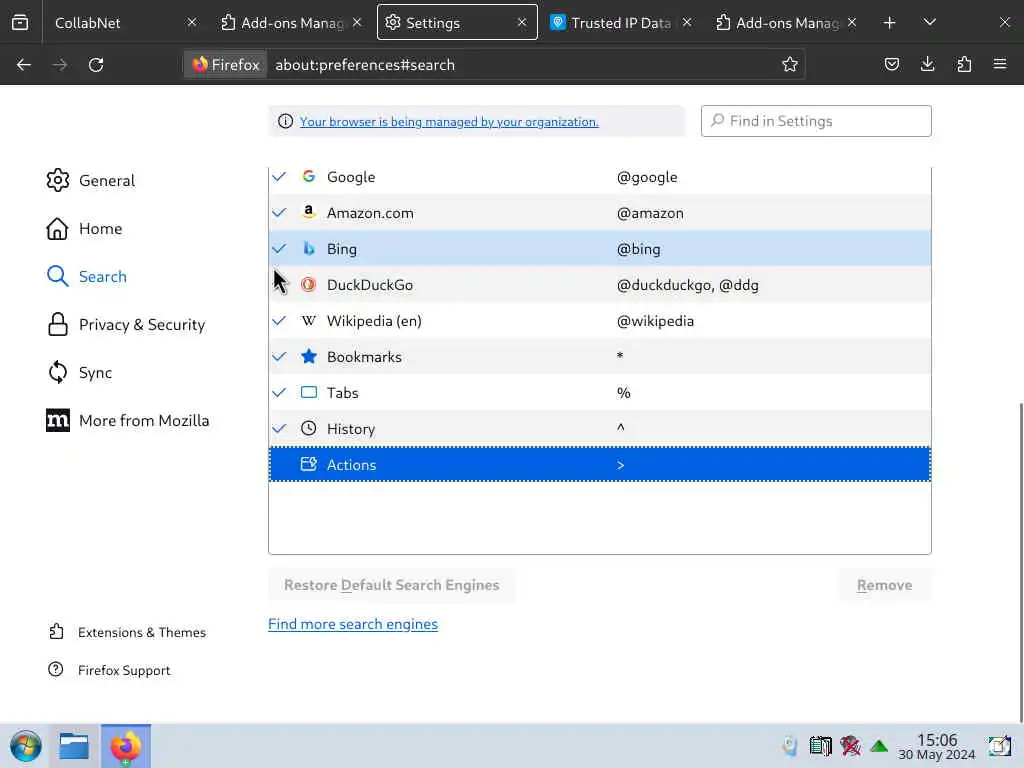Viewport: 1024px width, 768px height.
Task: Open the Extensions toolbar icon
Action: 964,64
